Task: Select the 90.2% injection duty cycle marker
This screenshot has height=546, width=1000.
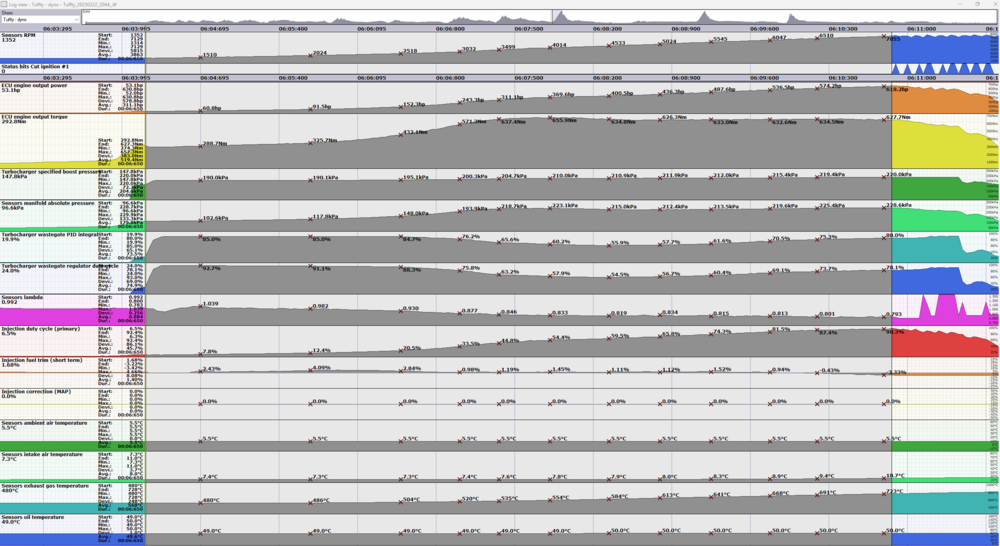Action: point(885,331)
